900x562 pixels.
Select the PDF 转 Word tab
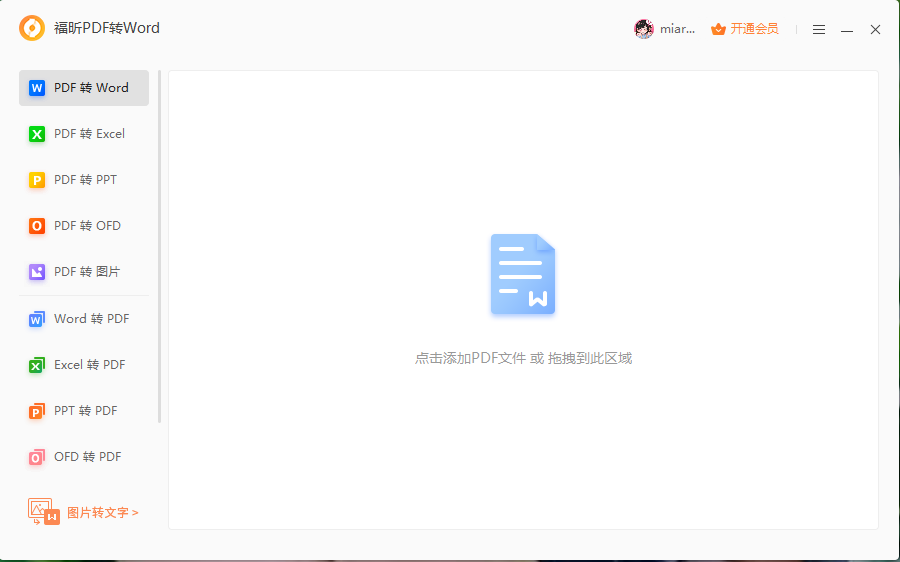click(x=84, y=88)
